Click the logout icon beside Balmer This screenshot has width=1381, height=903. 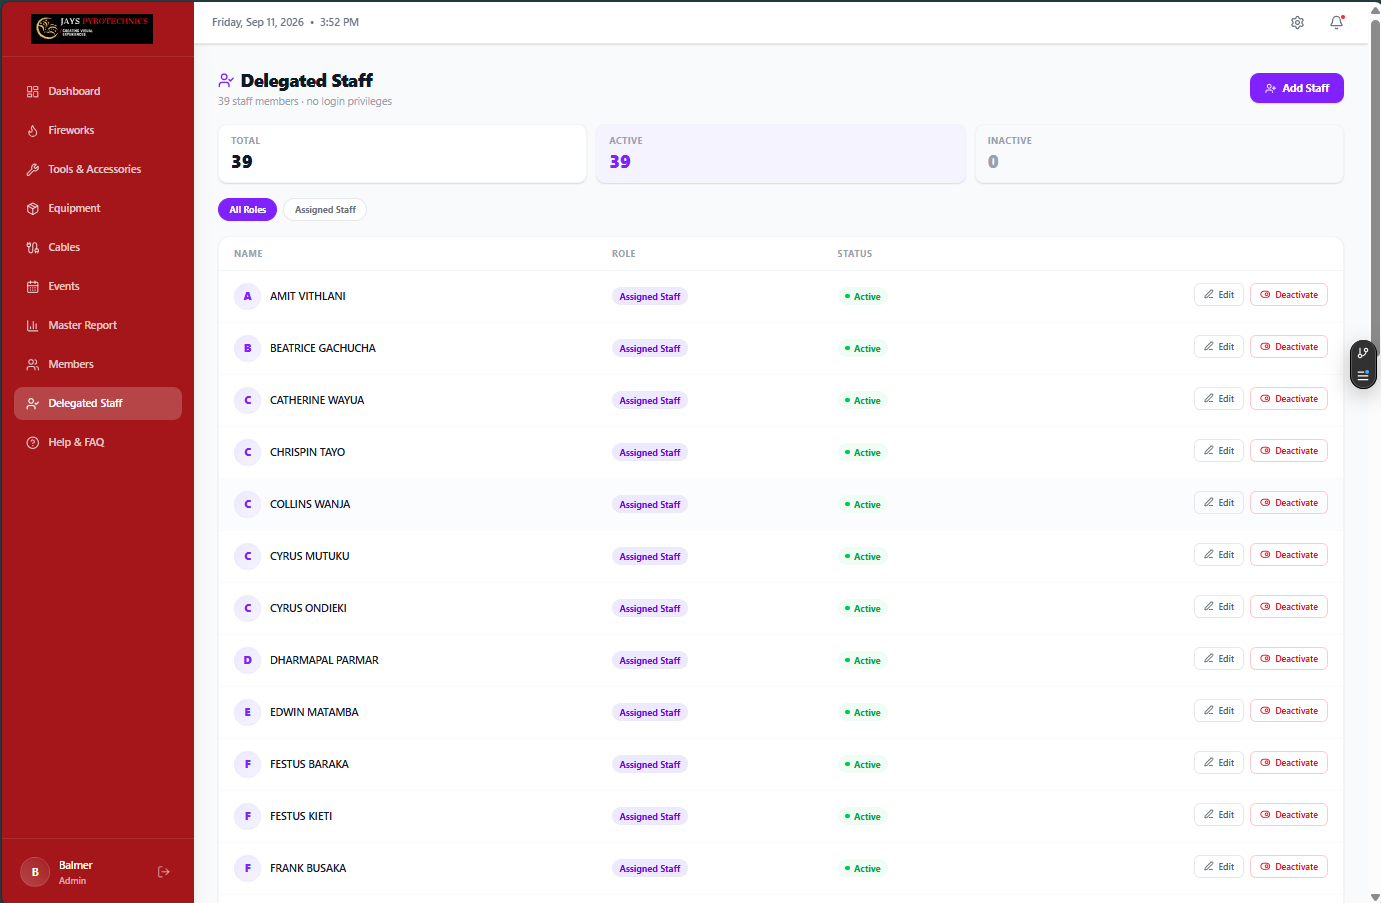point(164,872)
